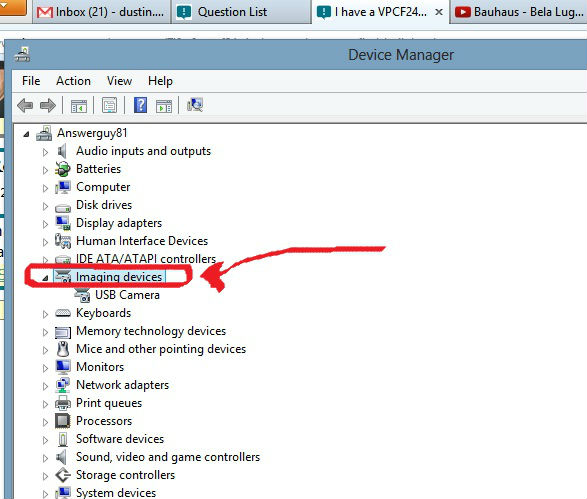Click the Human Interface Devices icon

click(63, 241)
